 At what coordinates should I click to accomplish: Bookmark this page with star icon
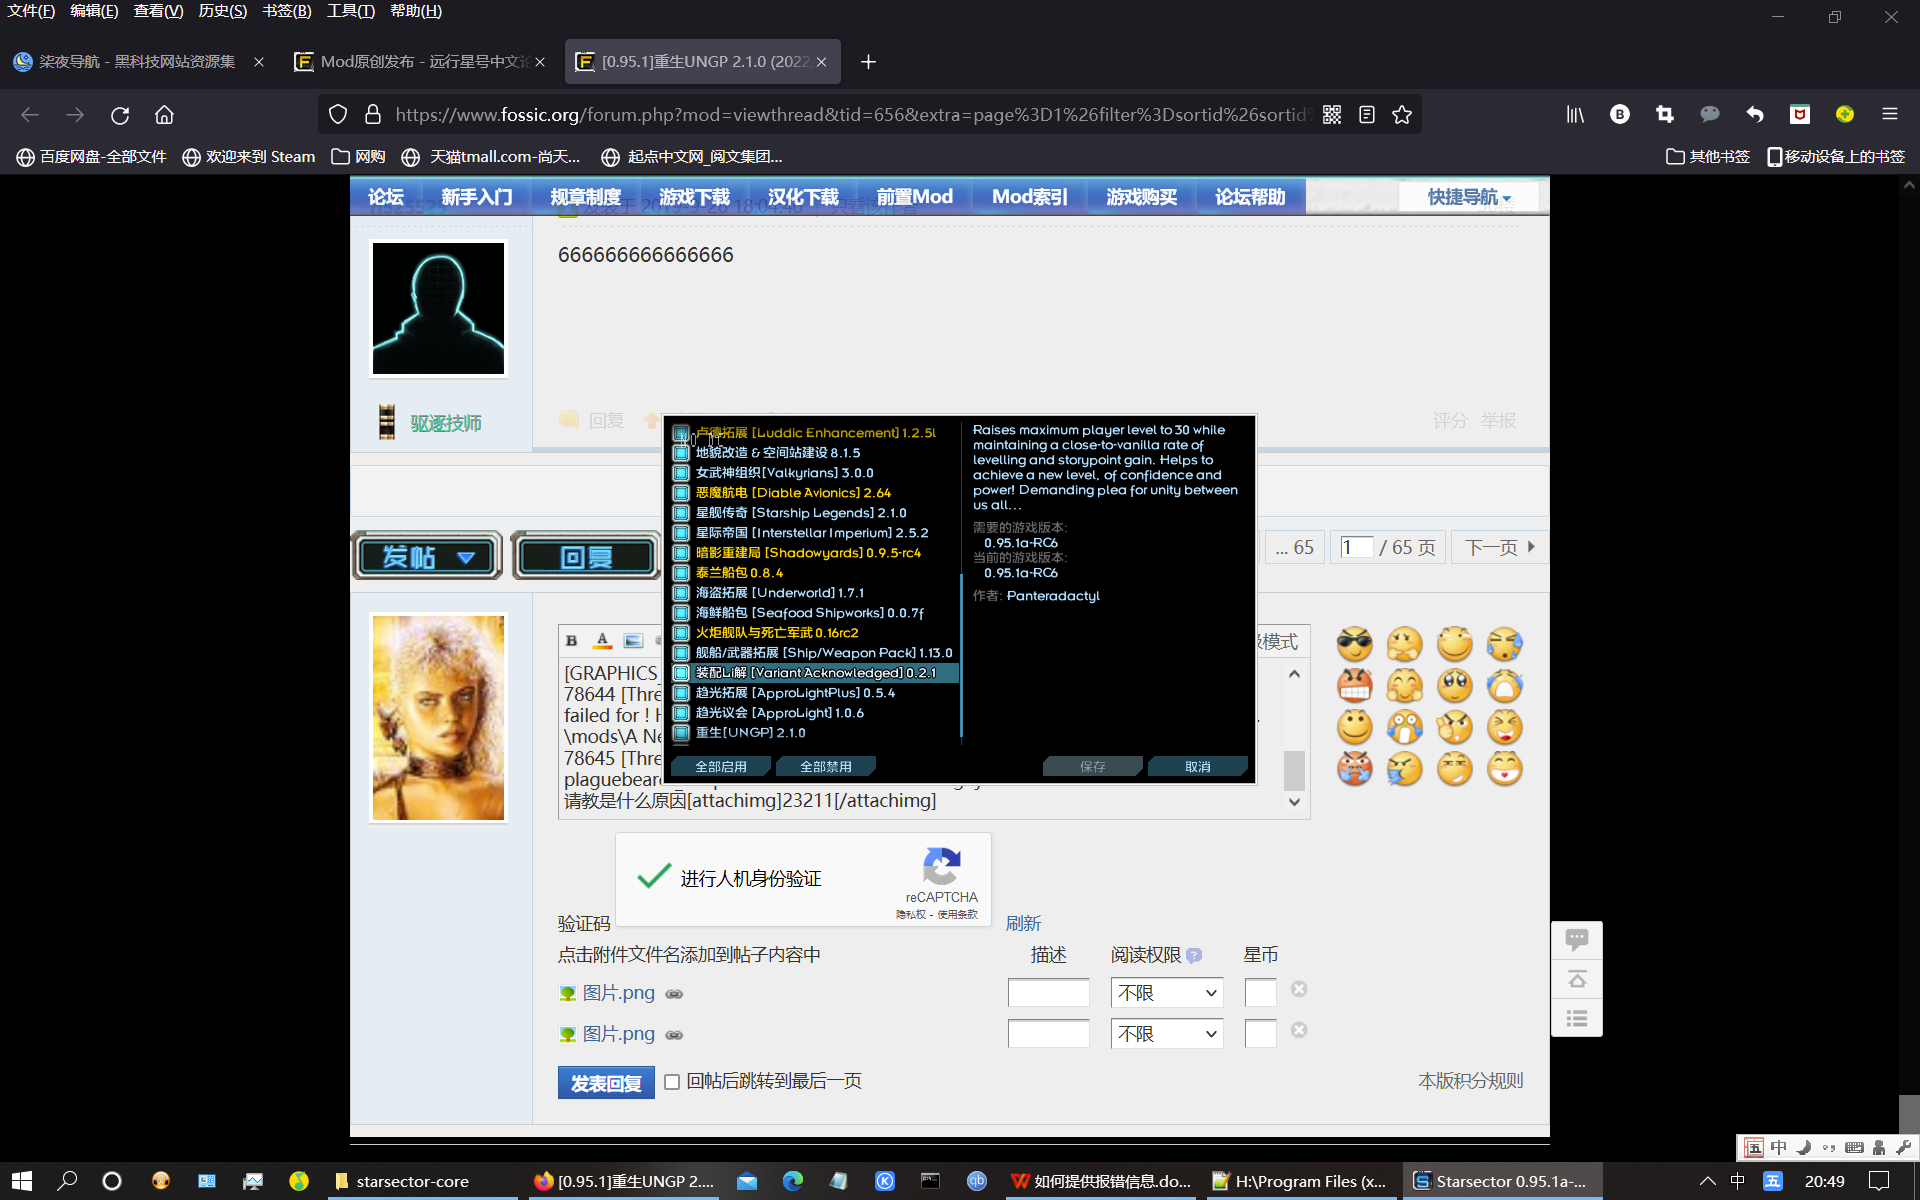[1402, 115]
